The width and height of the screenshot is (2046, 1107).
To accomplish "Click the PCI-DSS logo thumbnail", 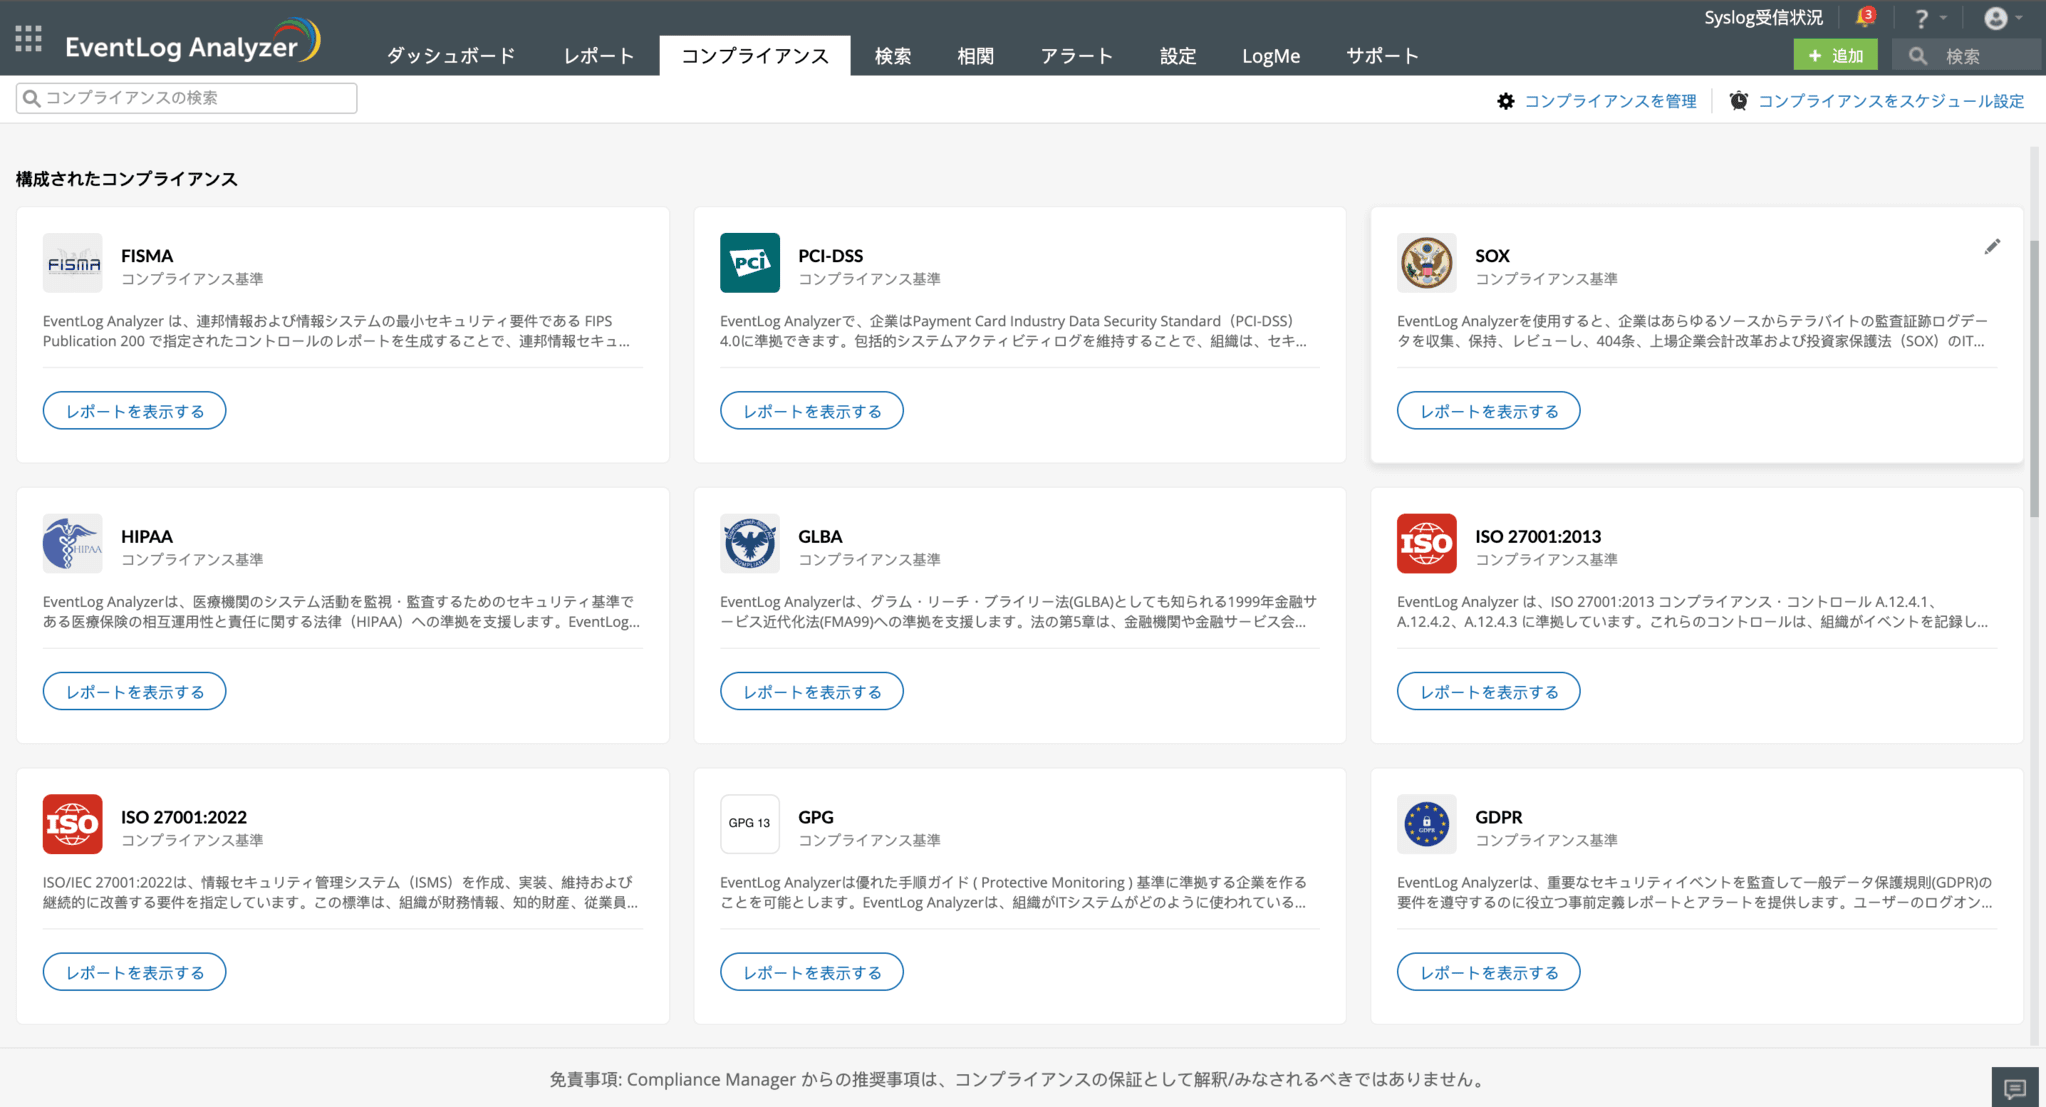I will point(749,263).
